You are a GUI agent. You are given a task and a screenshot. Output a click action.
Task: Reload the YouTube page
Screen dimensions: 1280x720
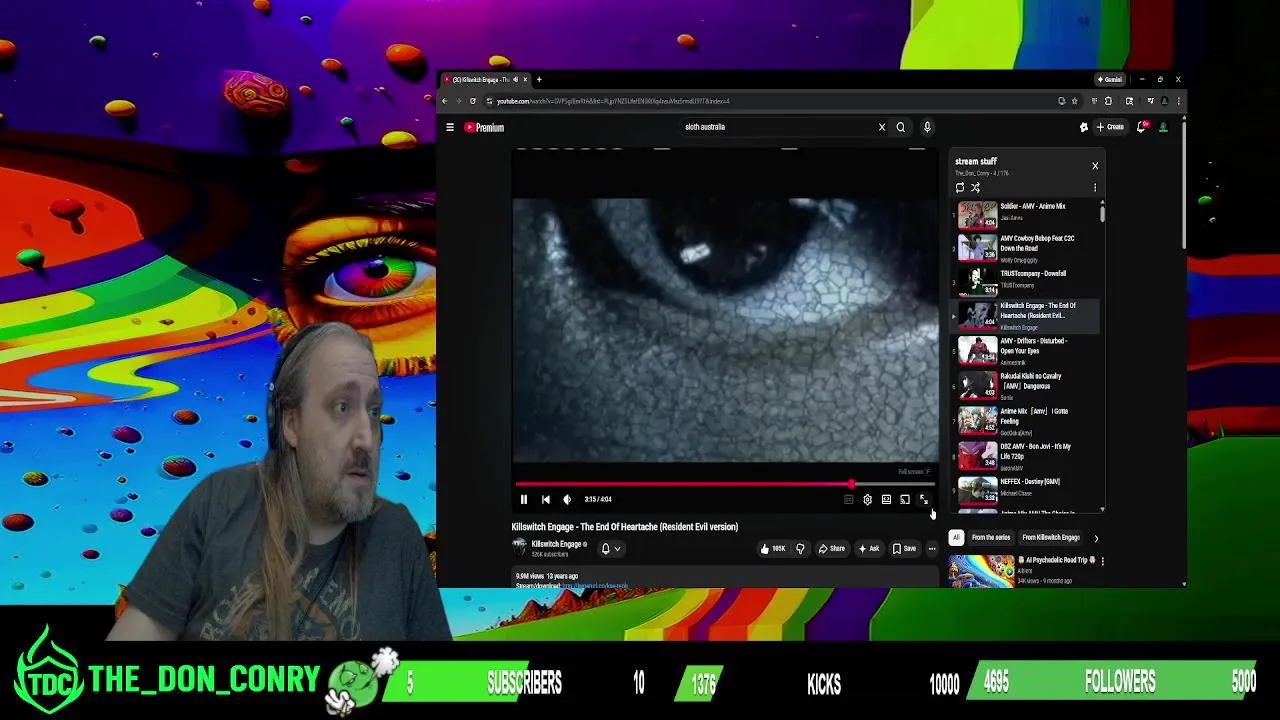473,101
